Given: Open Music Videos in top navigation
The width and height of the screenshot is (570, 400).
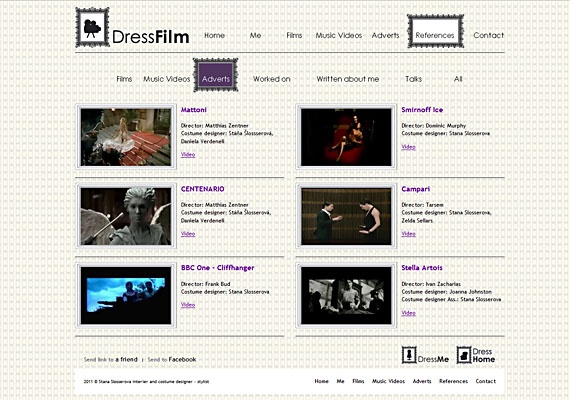Looking at the screenshot, I should [338, 35].
